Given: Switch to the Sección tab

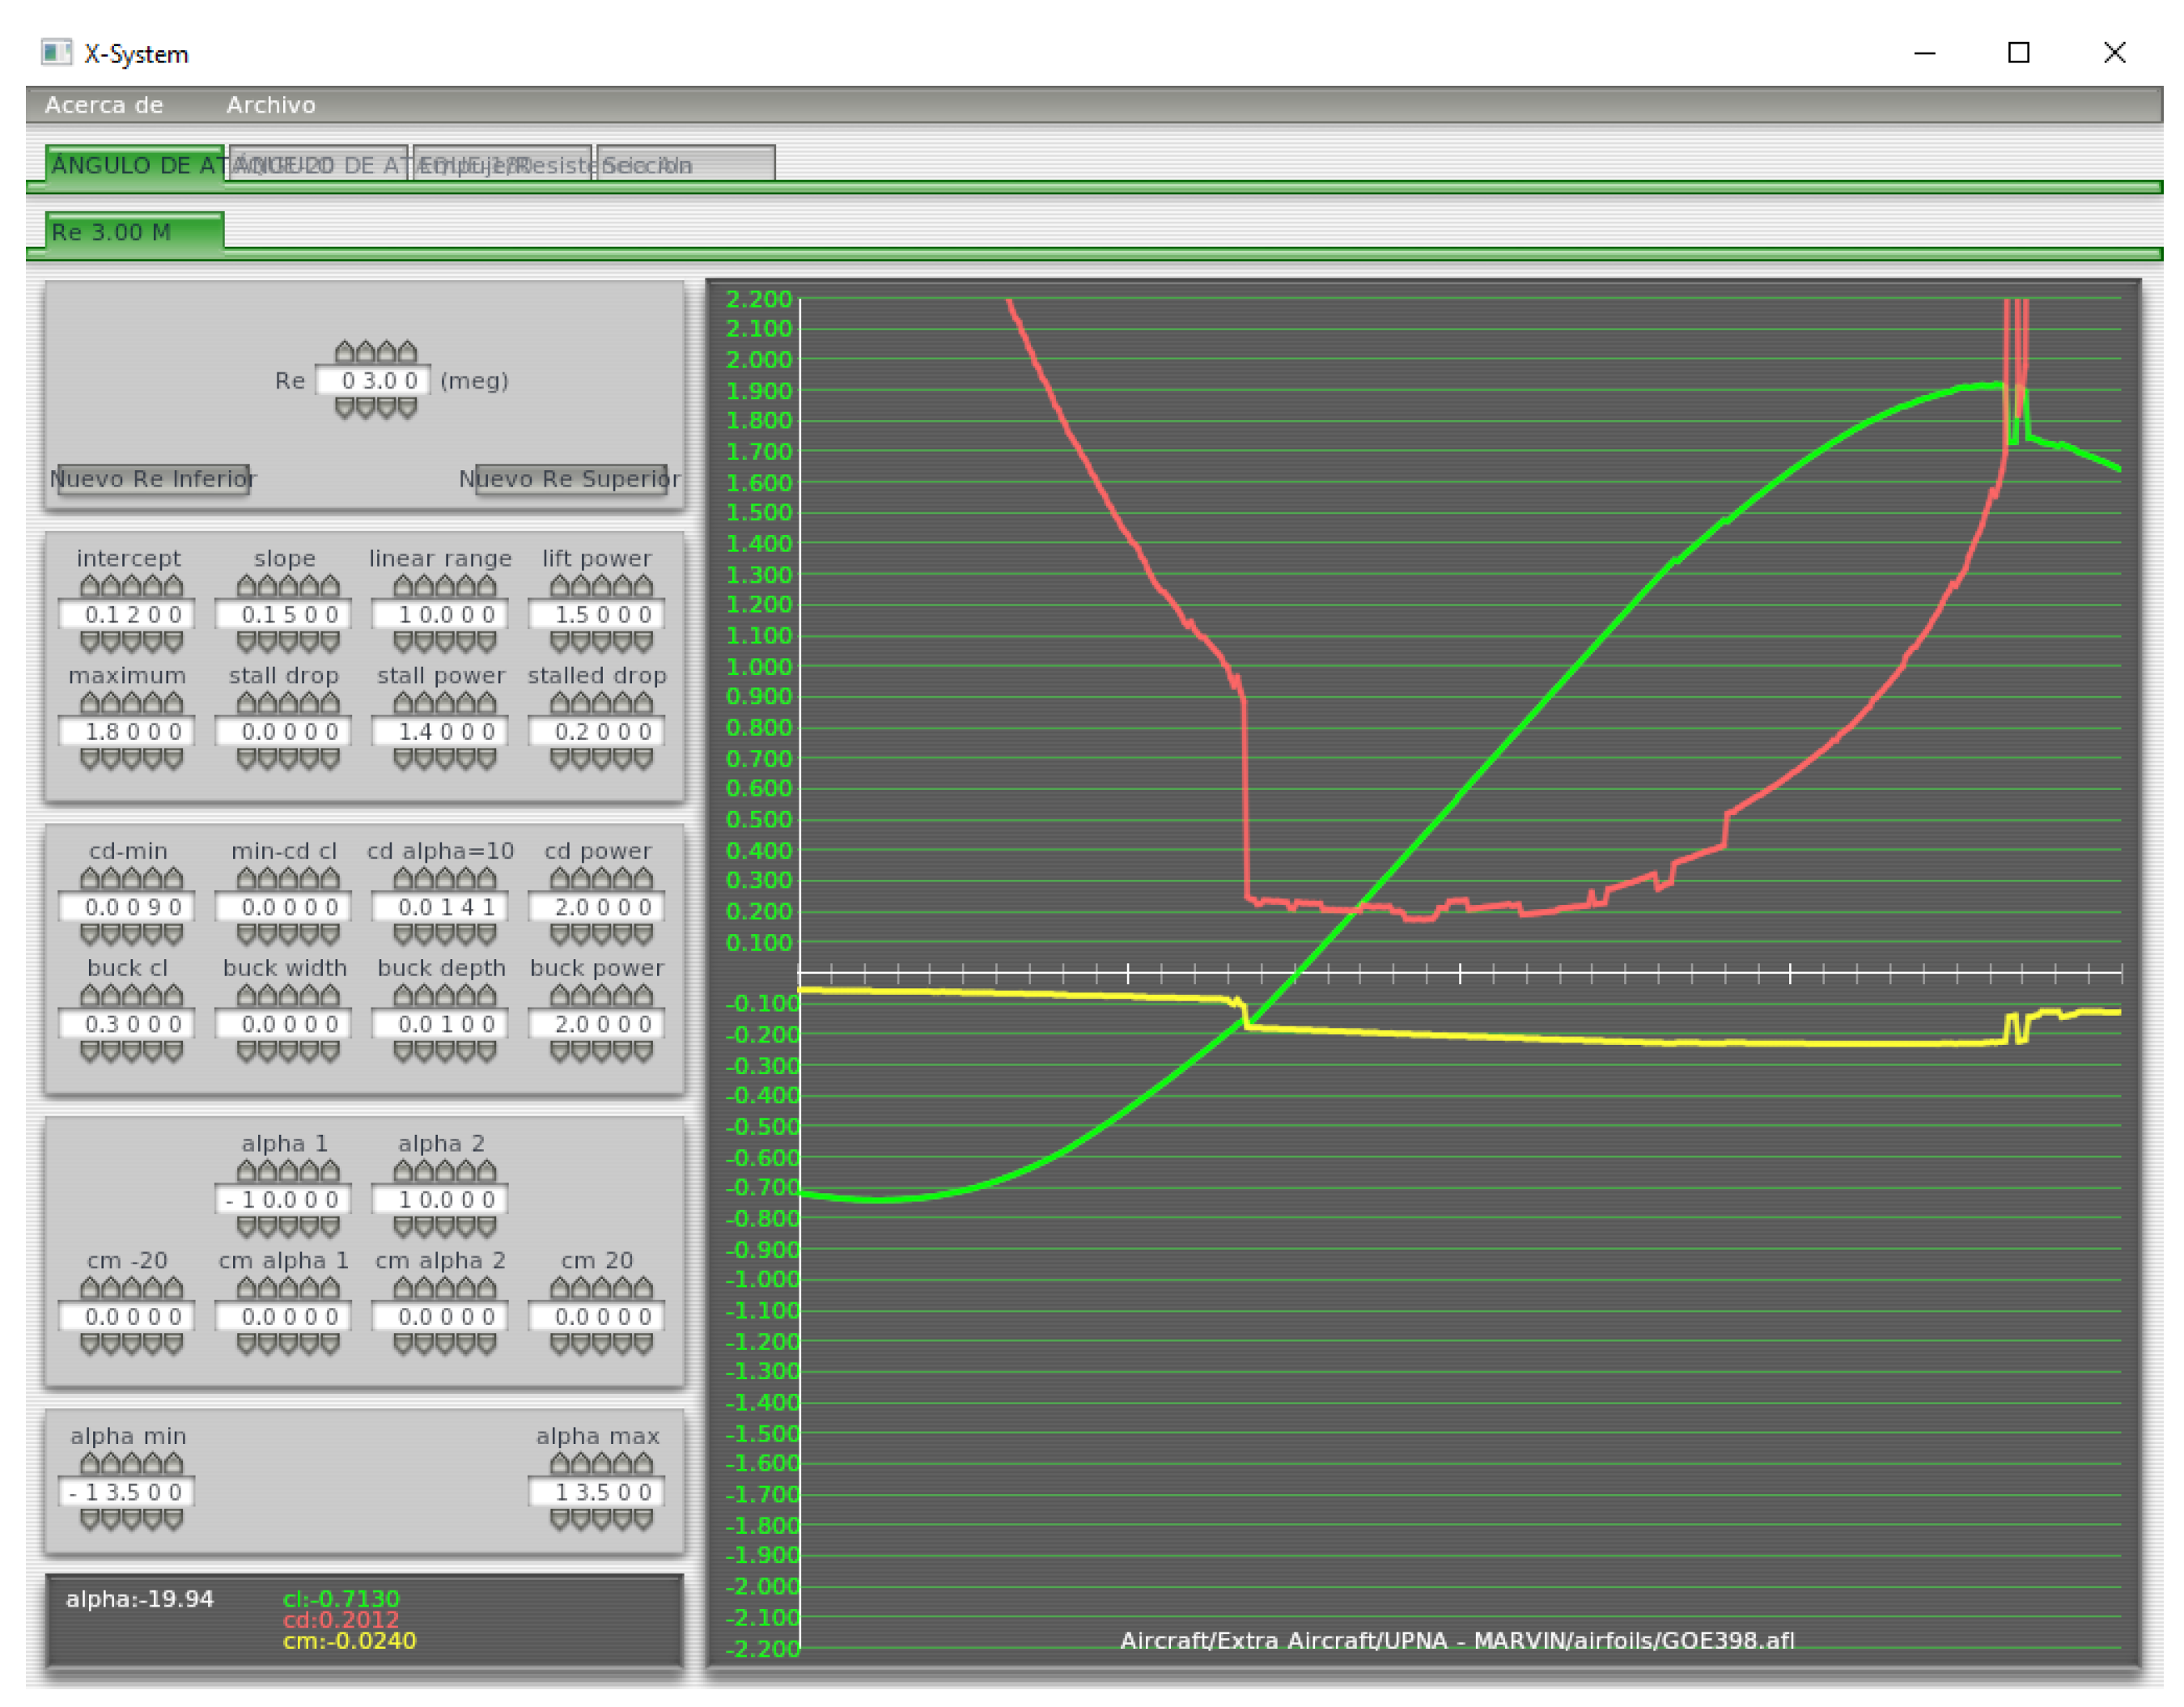Looking at the screenshot, I should click(685, 165).
